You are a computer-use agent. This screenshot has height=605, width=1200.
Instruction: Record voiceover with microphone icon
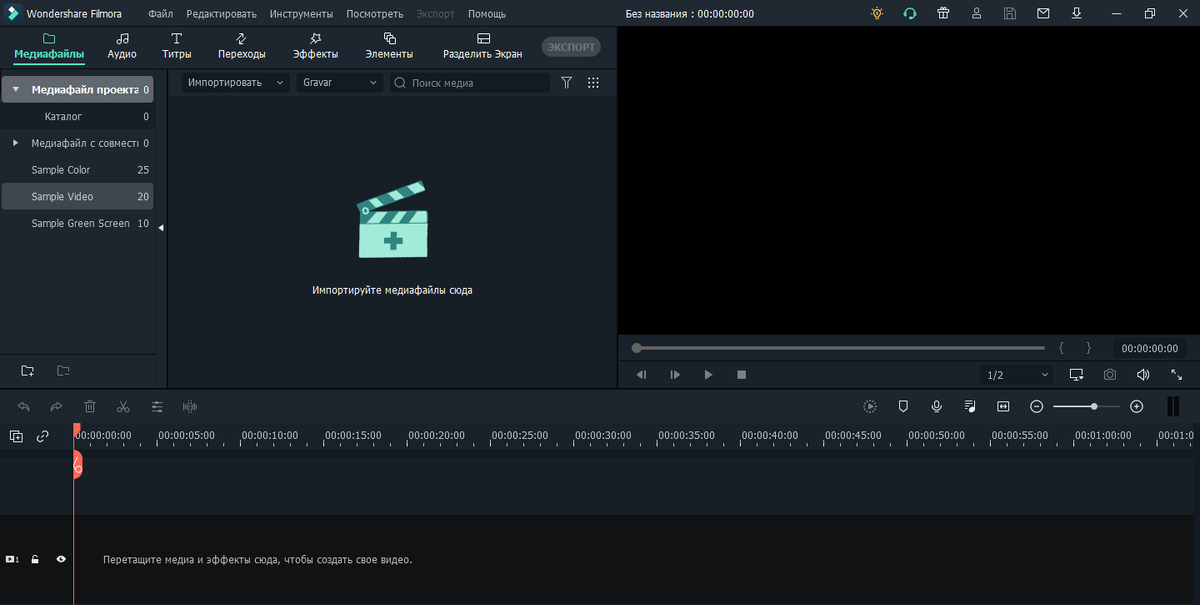[x=937, y=407]
